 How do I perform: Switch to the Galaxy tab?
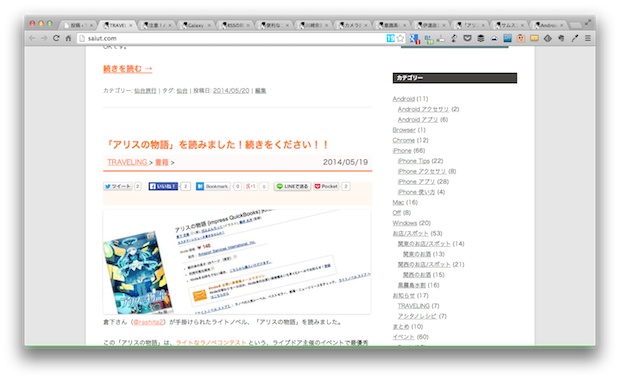pyautogui.click(x=196, y=25)
